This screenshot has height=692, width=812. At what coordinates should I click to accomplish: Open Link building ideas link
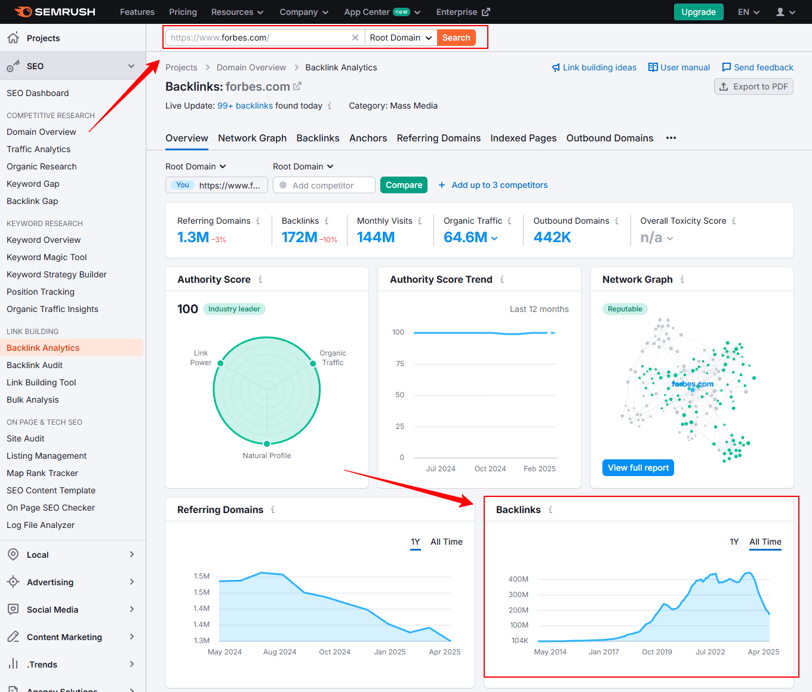[x=594, y=67]
